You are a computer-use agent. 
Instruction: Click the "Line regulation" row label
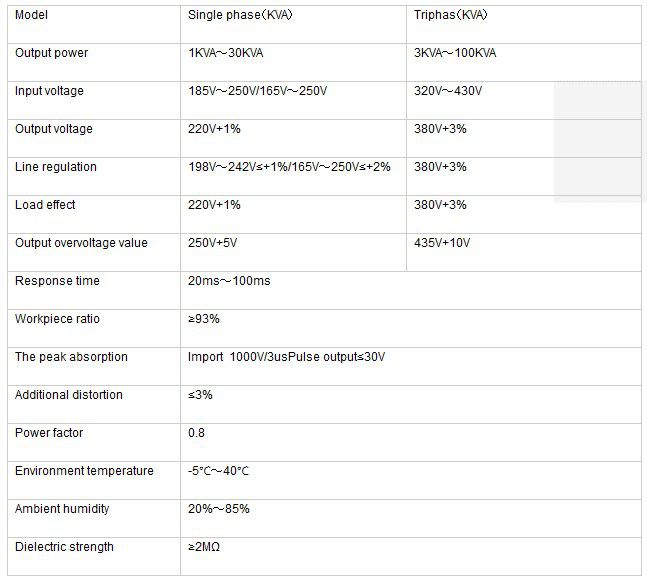pos(56,167)
